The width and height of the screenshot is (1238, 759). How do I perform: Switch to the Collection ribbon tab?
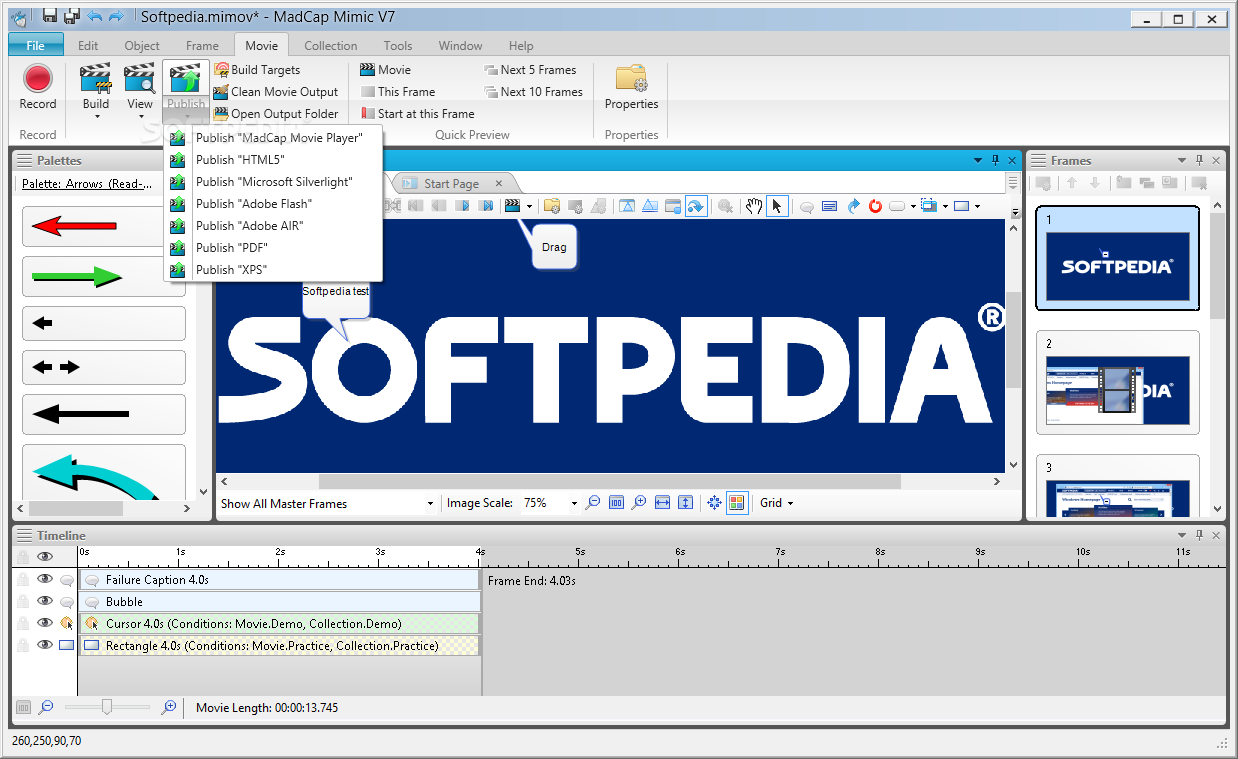point(330,45)
